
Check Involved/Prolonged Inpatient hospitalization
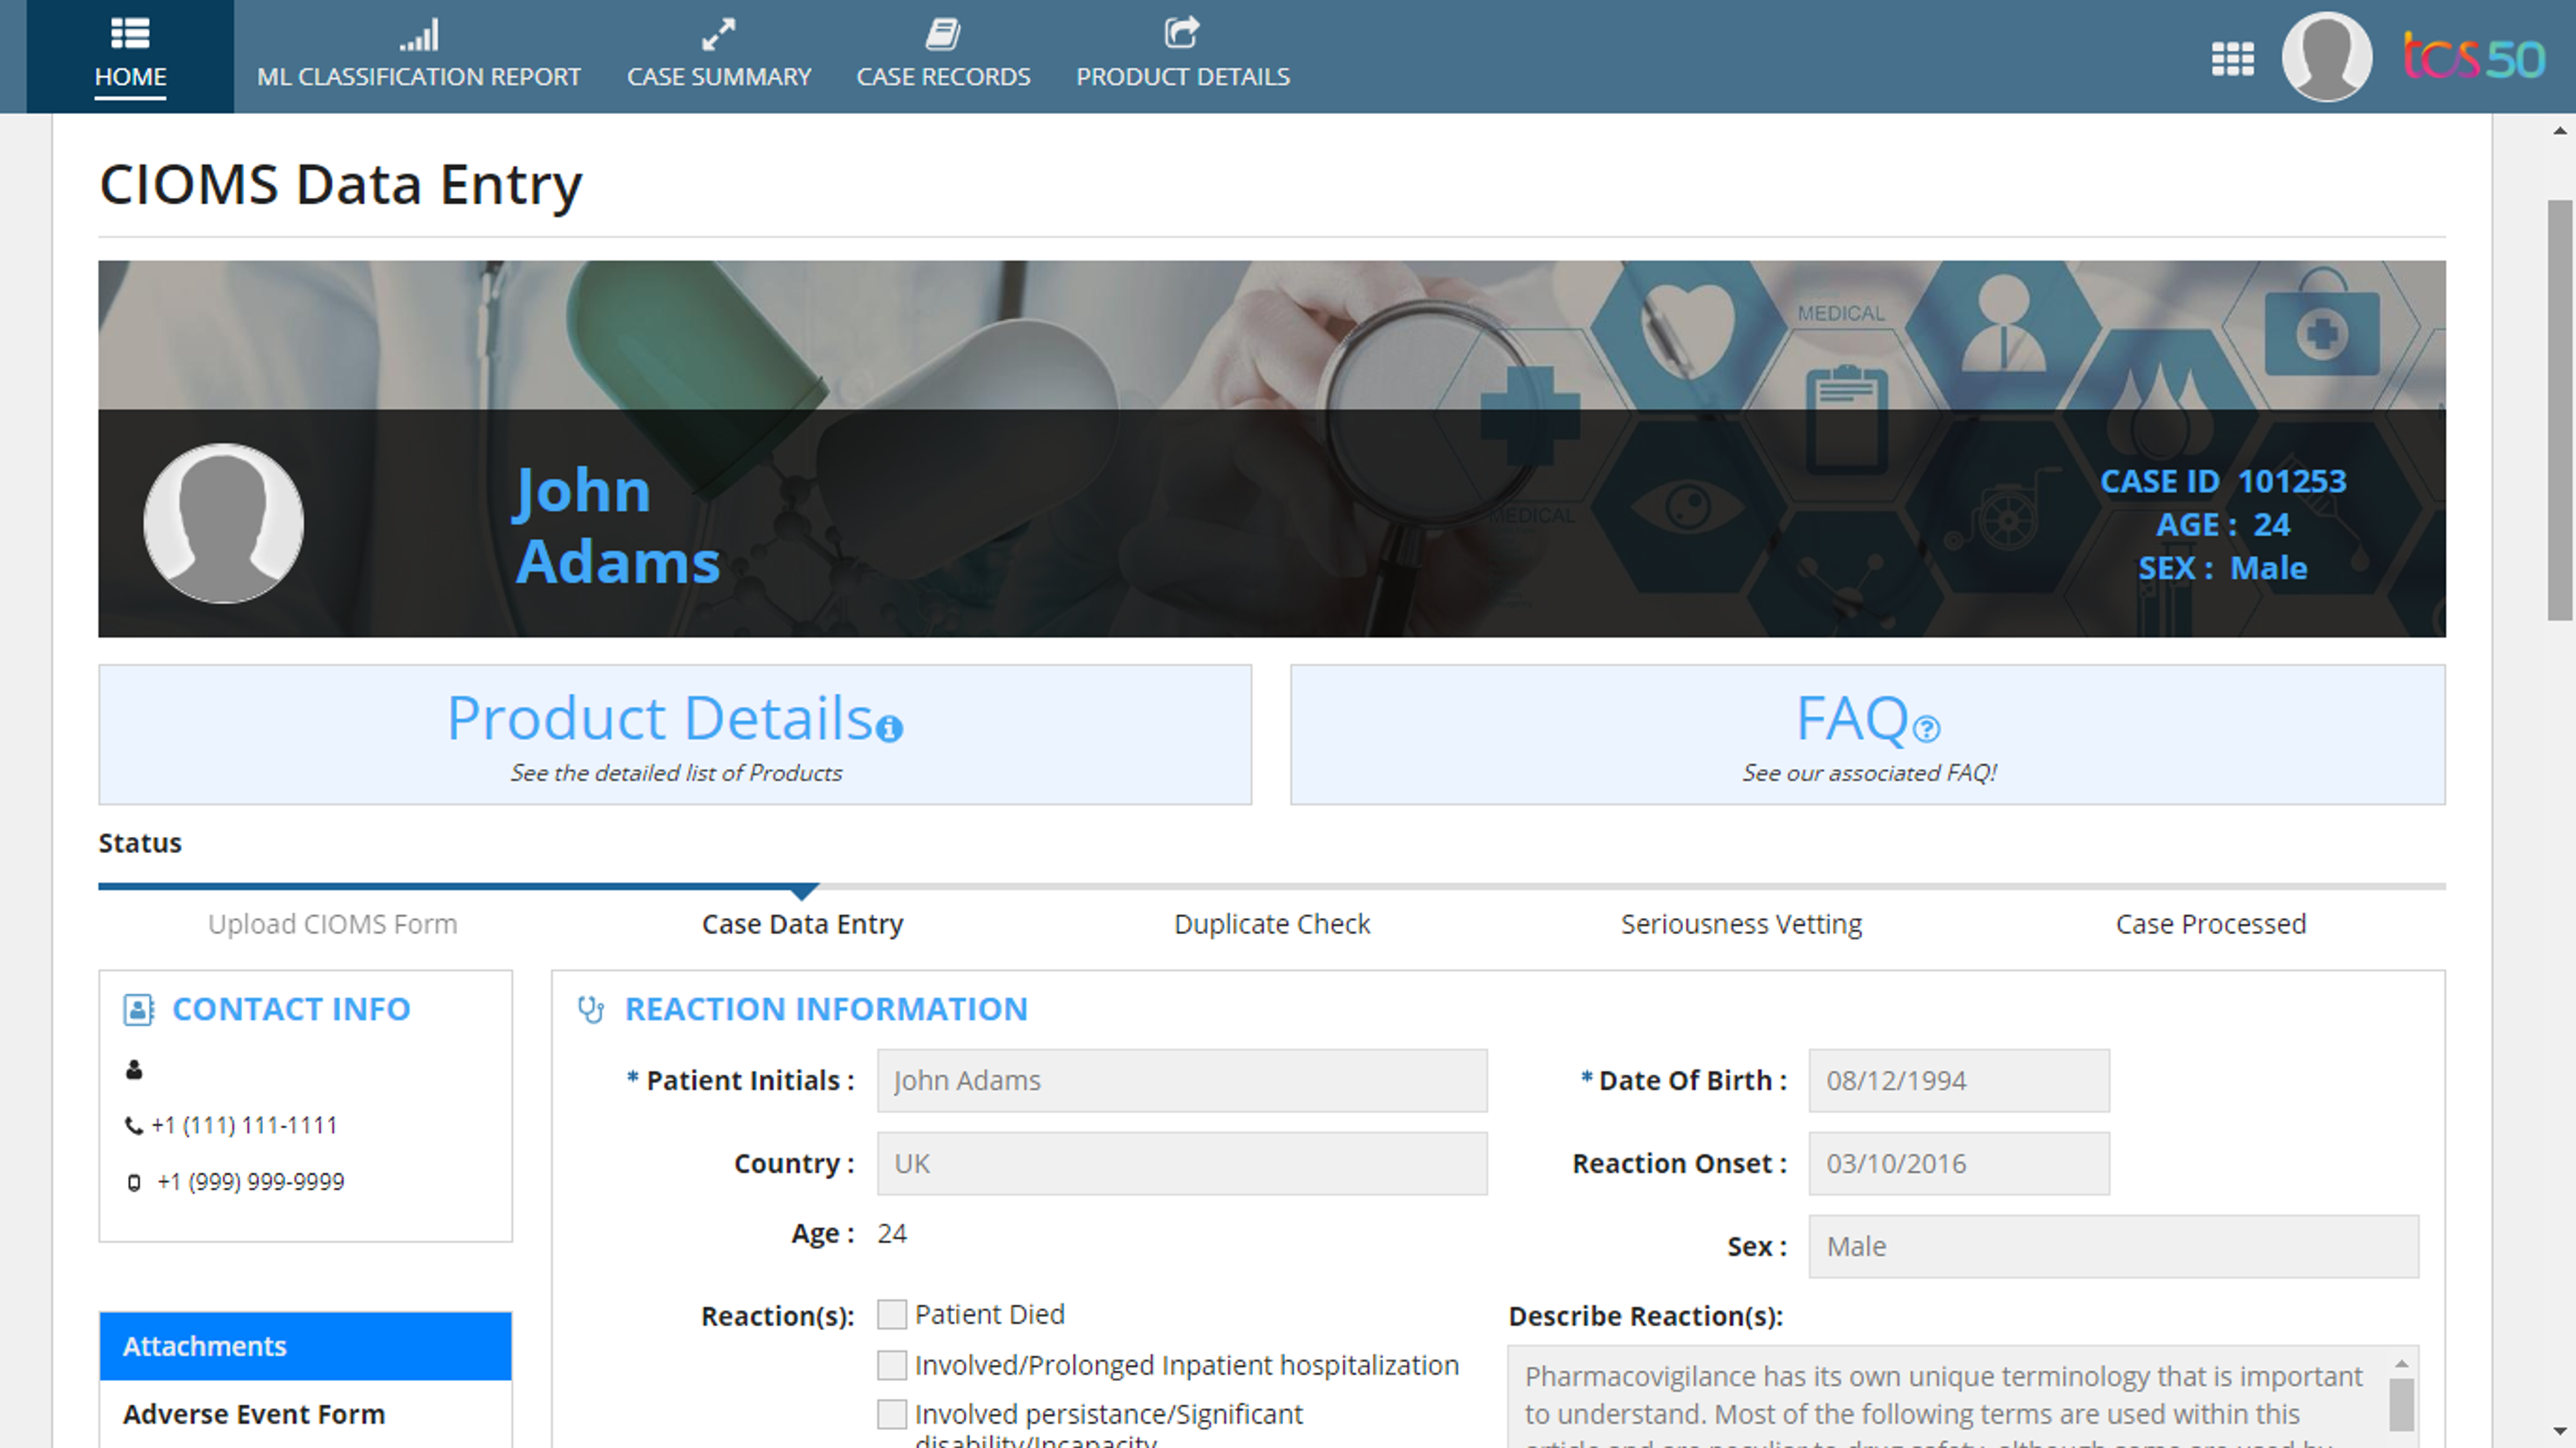[x=891, y=1365]
